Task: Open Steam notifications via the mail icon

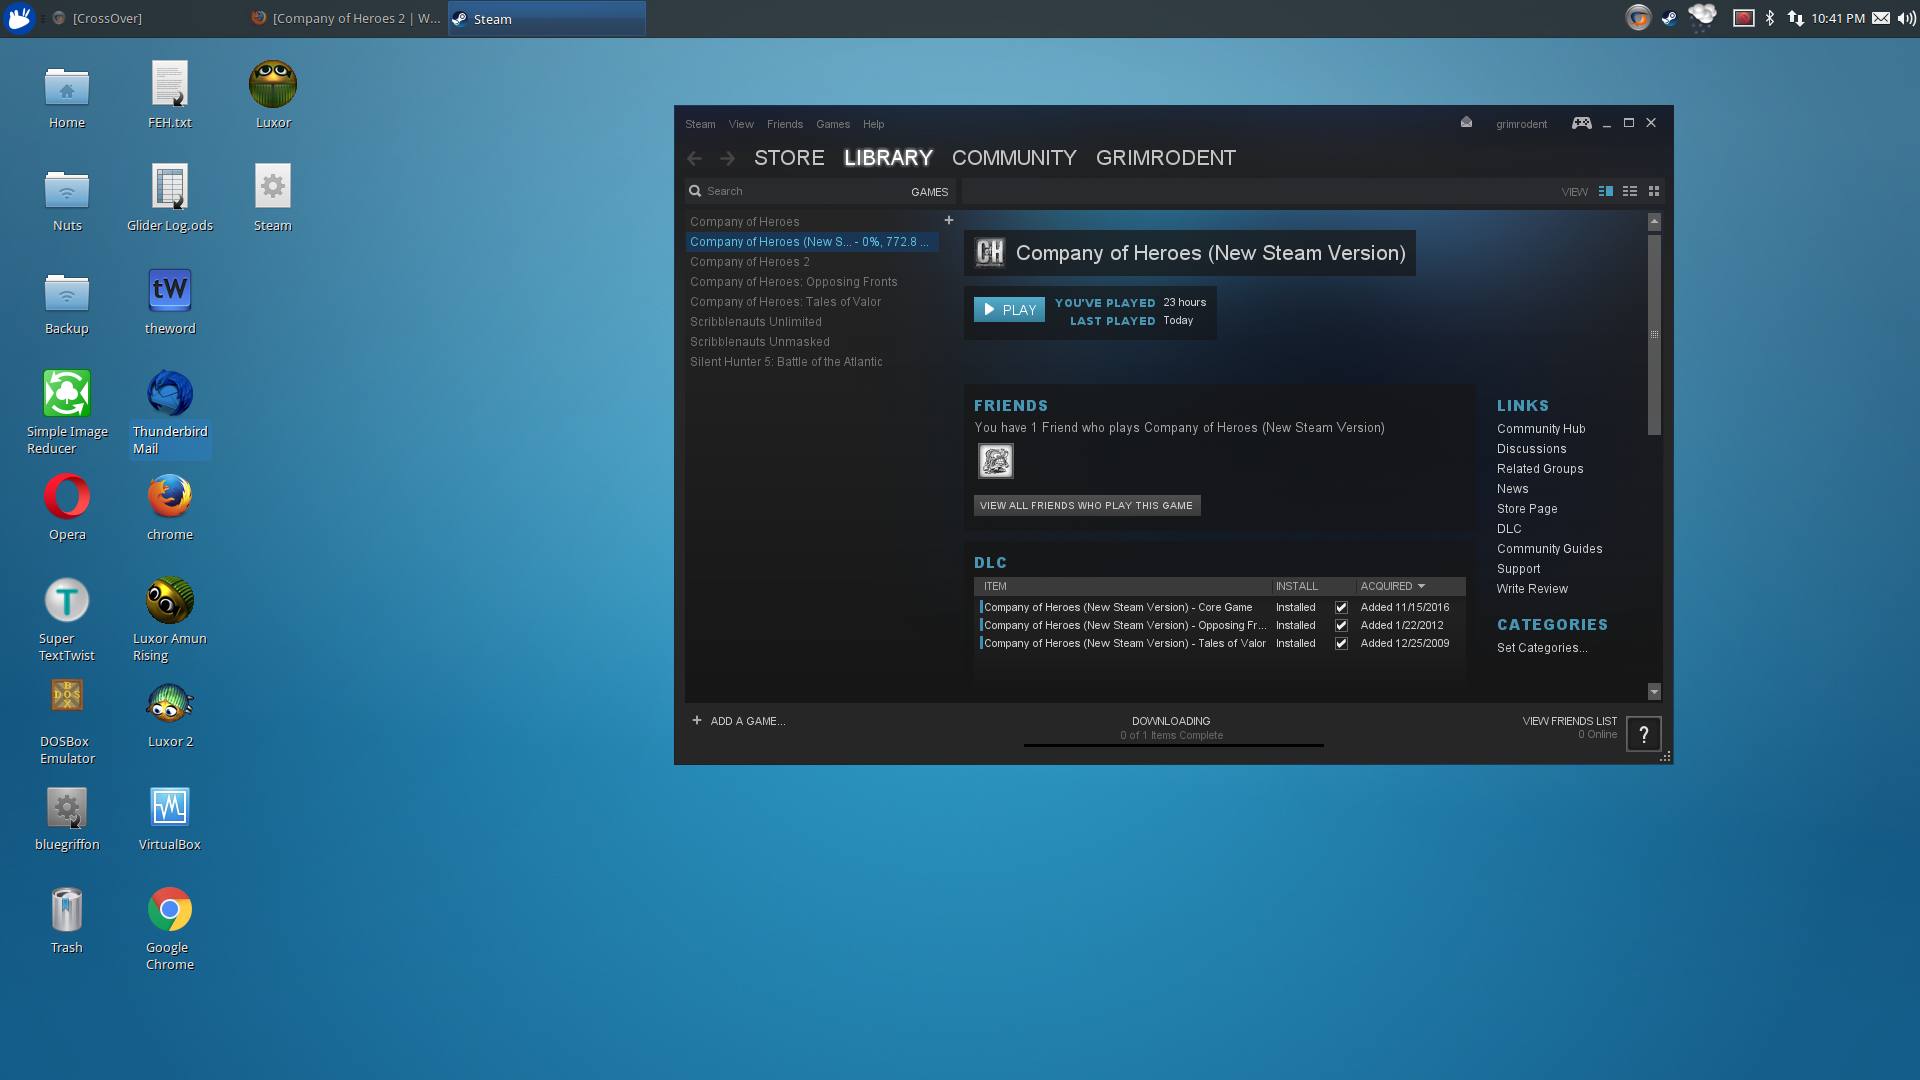Action: (x=1466, y=122)
